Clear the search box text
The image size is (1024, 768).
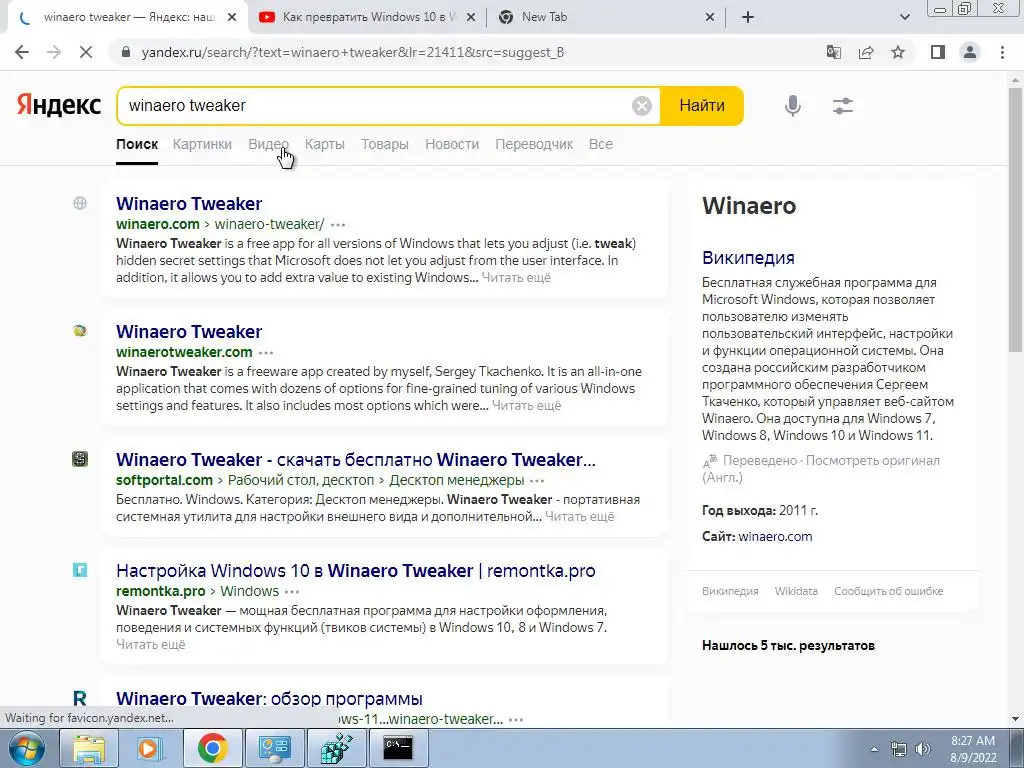pyautogui.click(x=642, y=106)
